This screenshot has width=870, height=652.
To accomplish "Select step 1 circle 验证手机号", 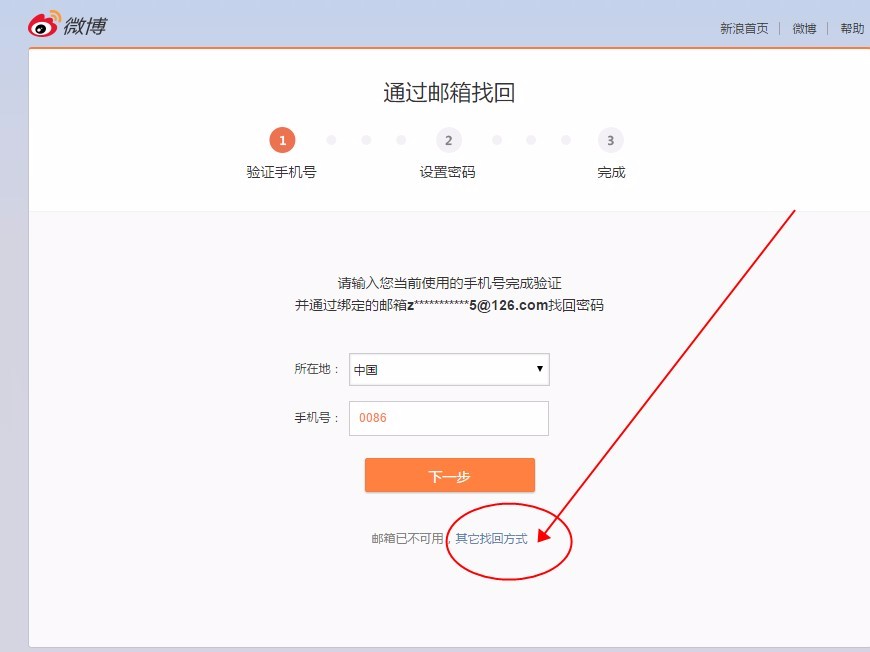I will [x=282, y=140].
